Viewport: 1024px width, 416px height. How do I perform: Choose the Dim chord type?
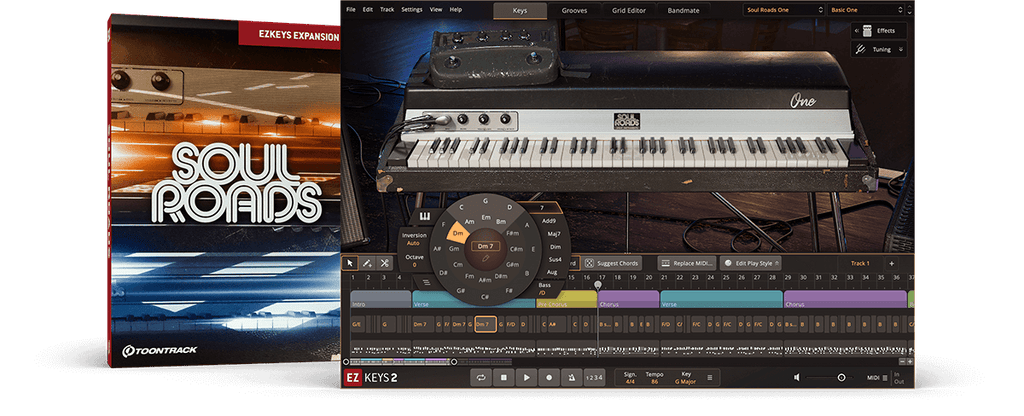[555, 247]
